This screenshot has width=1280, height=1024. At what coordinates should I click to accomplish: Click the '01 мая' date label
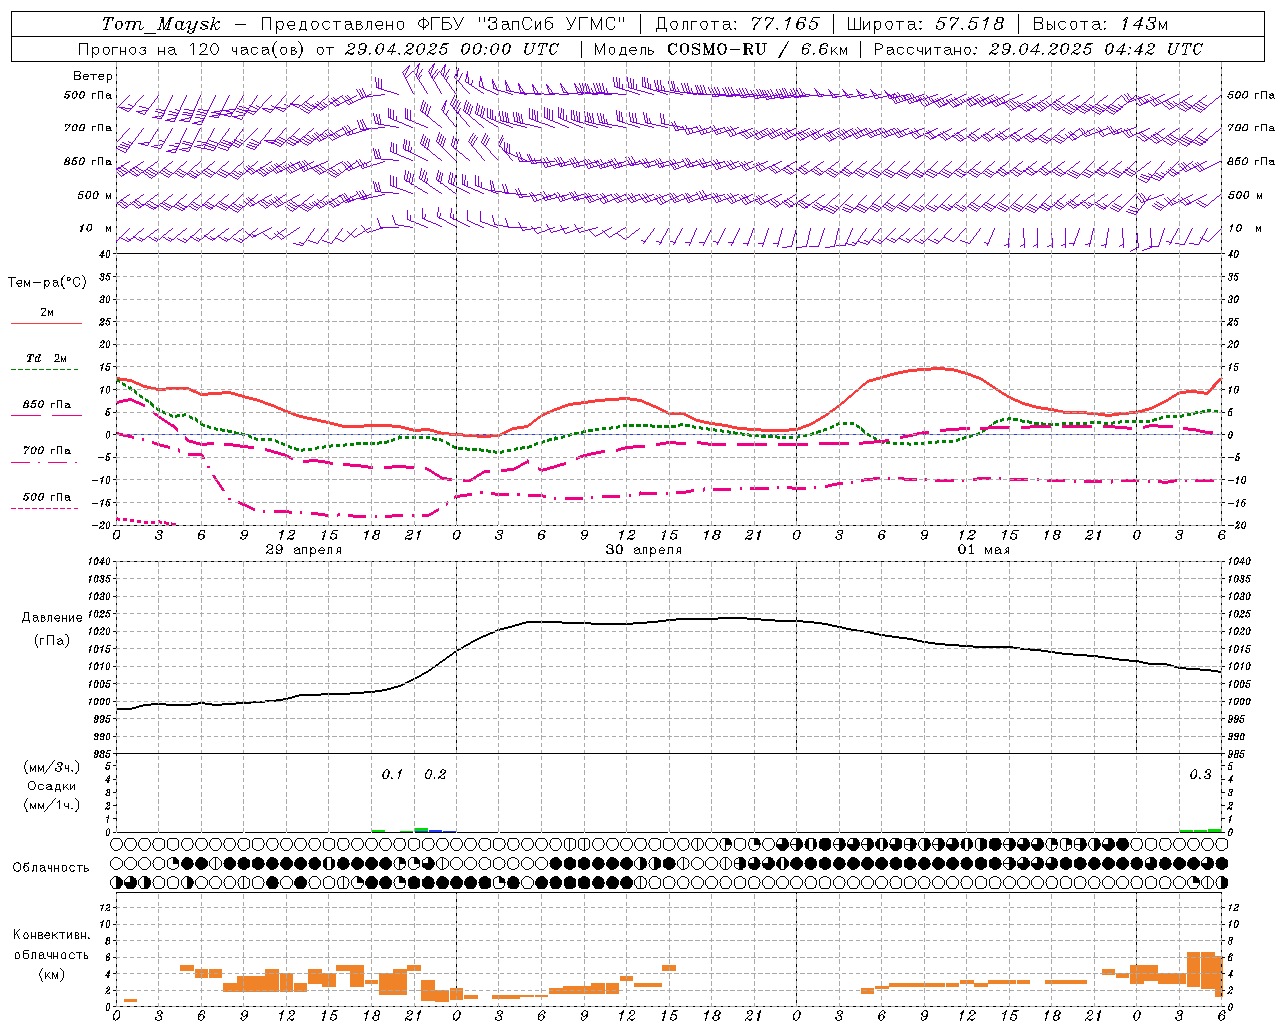(x=984, y=550)
